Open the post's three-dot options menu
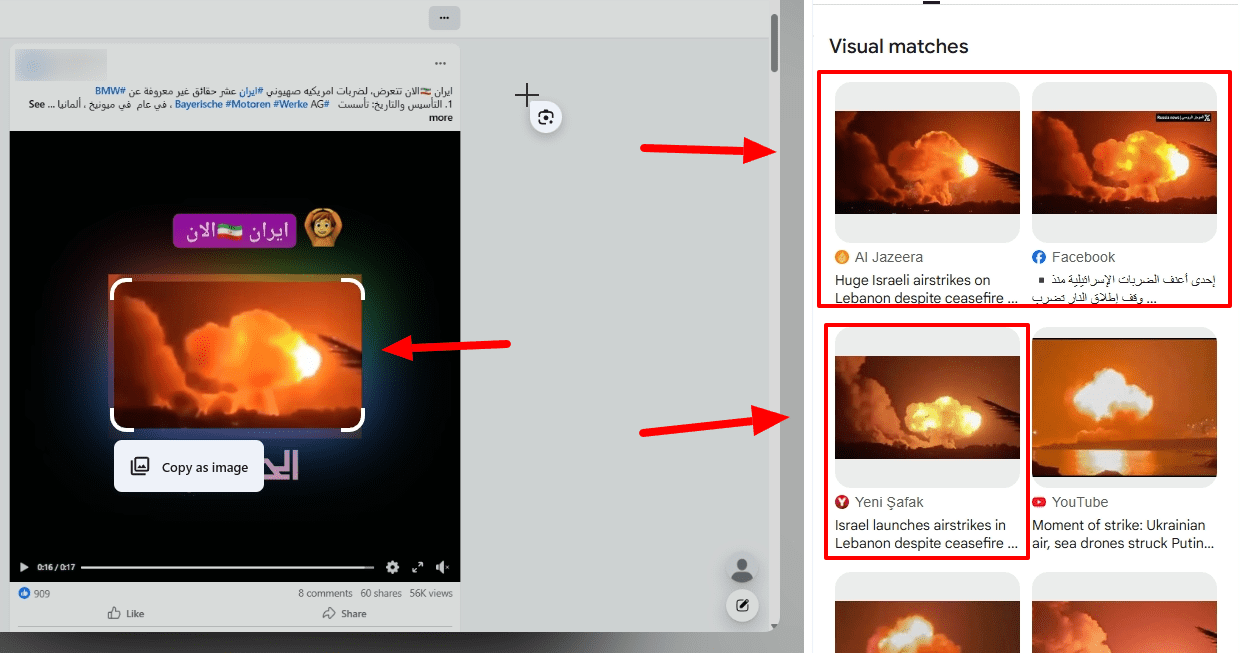1240x653 pixels. 440,63
